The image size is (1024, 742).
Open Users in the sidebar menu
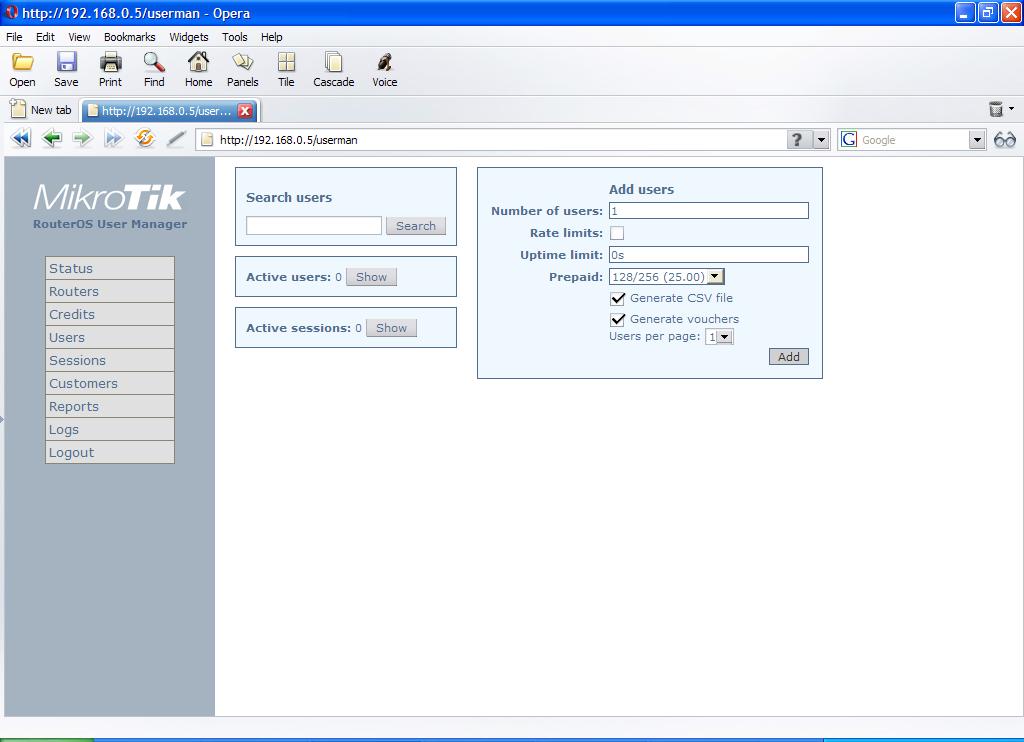[x=110, y=337]
